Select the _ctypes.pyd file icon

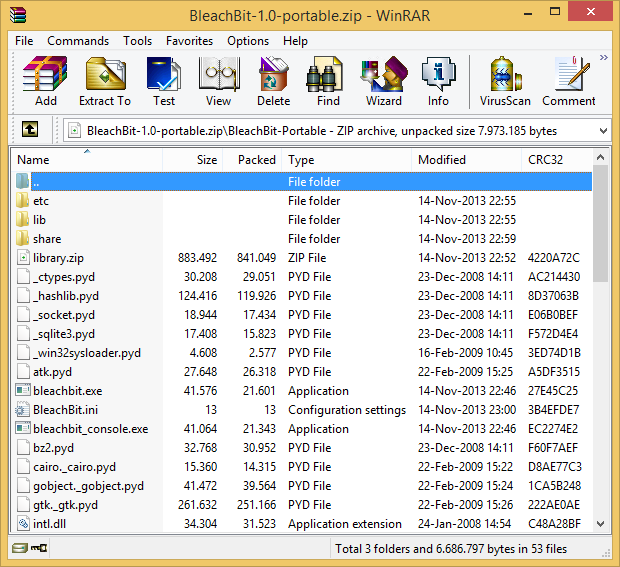[x=23, y=276]
